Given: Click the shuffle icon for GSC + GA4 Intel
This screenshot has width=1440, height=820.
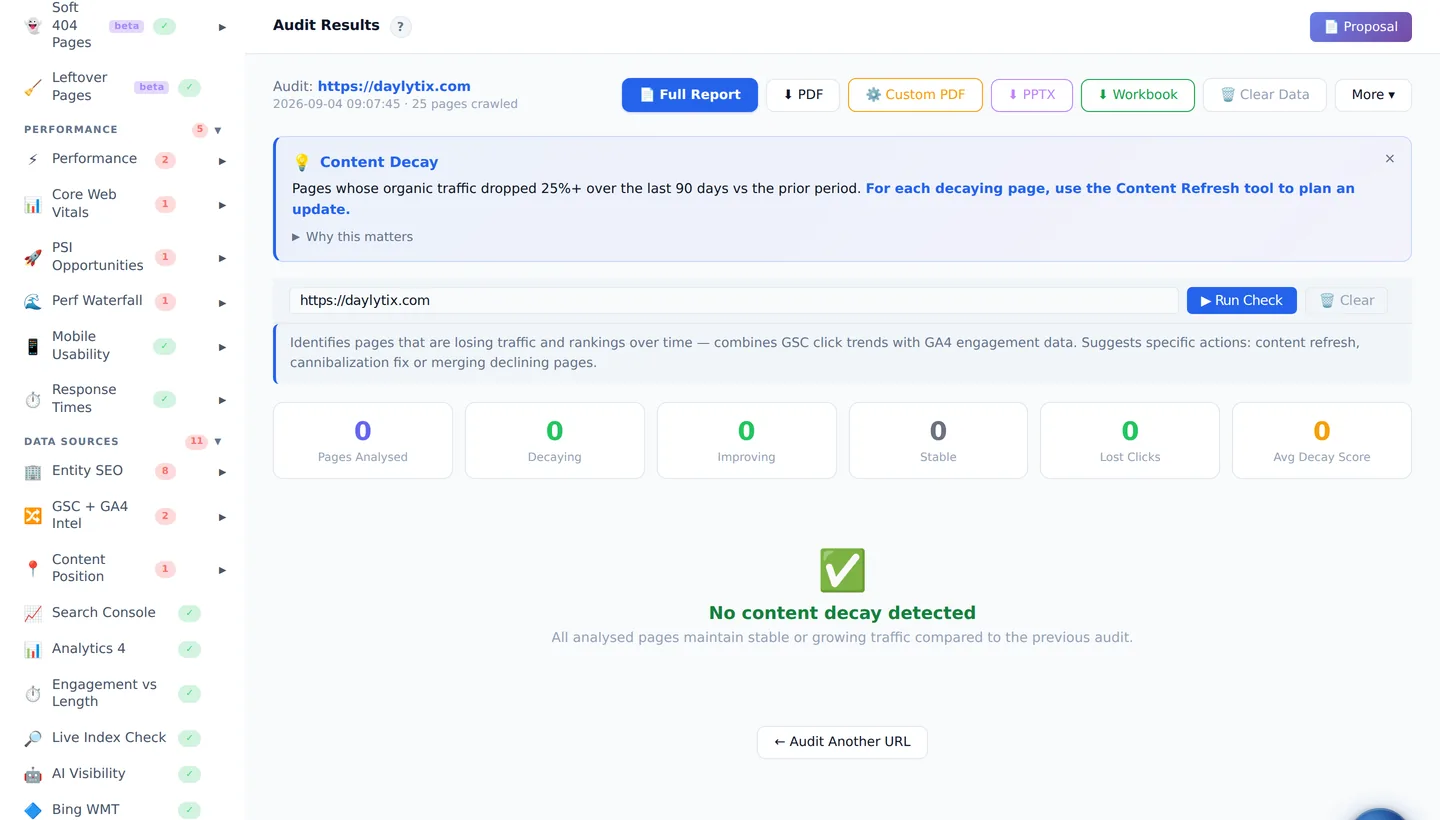Looking at the screenshot, I should [33, 515].
